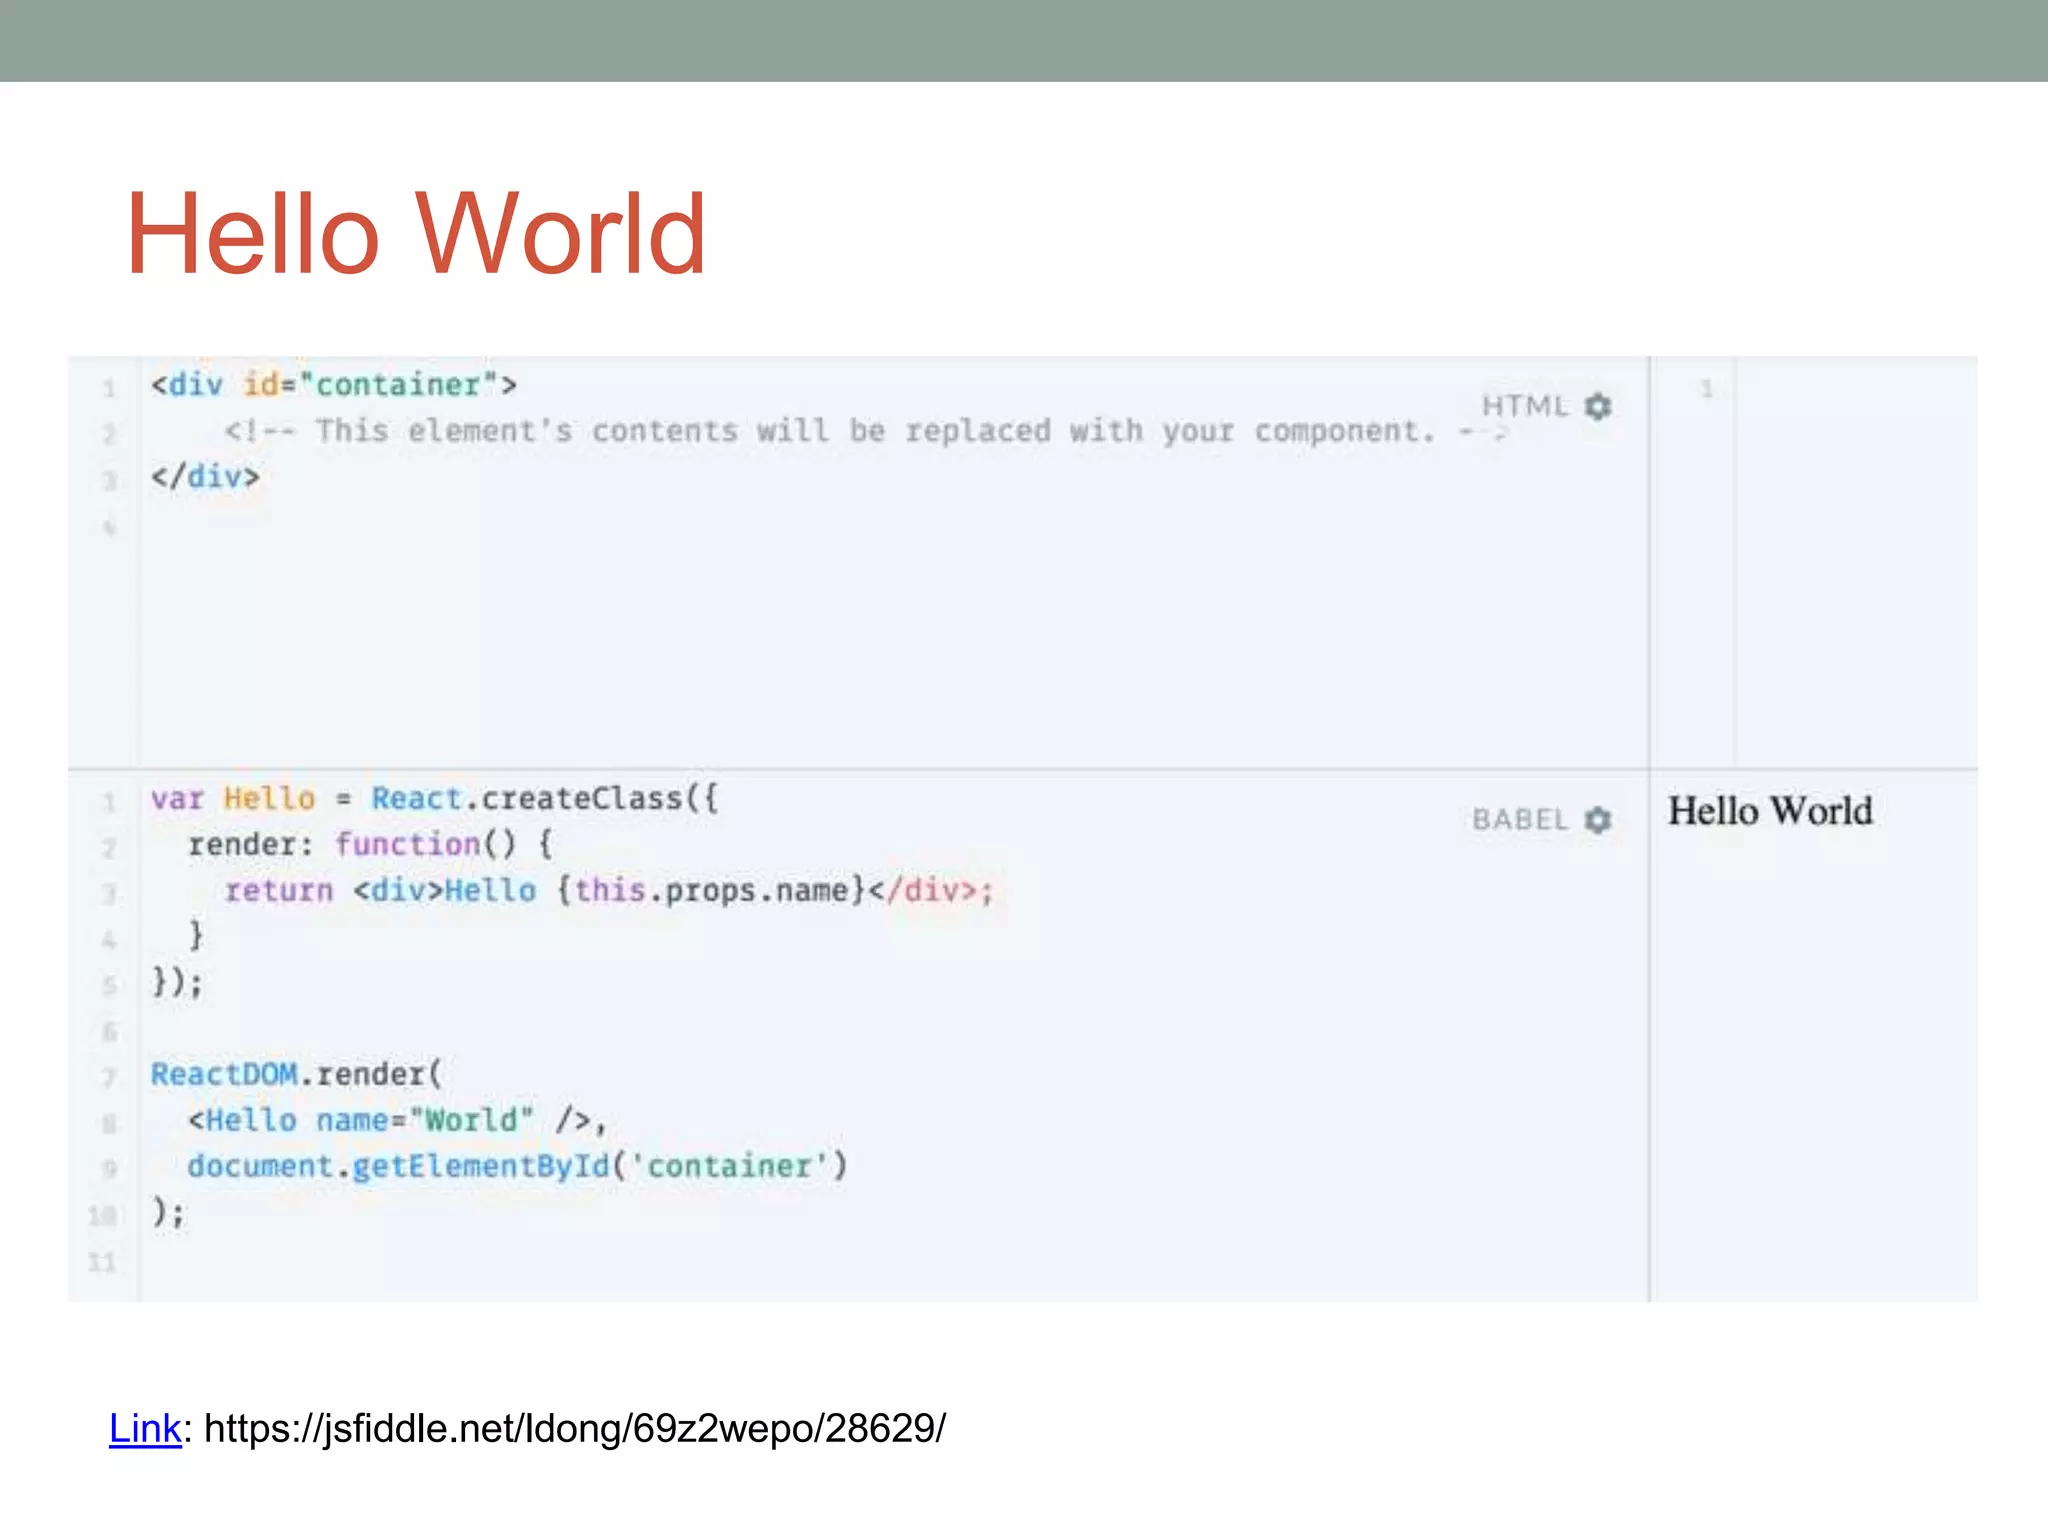Image resolution: width=2048 pixels, height=1536 pixels.
Task: Click the closing ');' on line 10
Action: pos(168,1212)
